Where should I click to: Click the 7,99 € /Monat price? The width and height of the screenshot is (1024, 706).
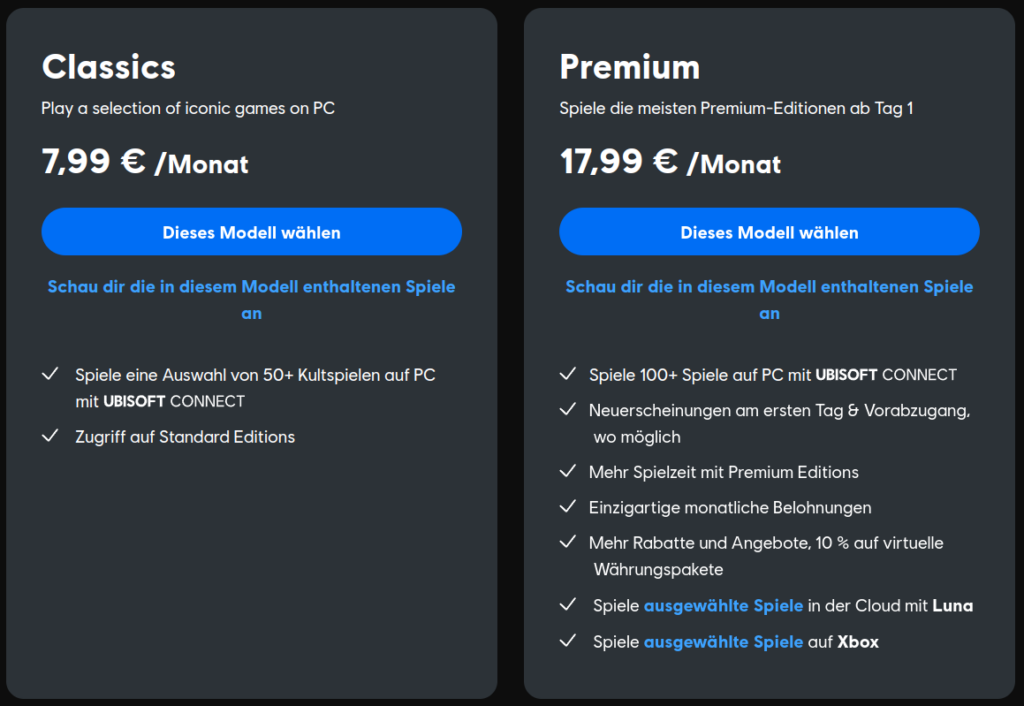tap(145, 162)
